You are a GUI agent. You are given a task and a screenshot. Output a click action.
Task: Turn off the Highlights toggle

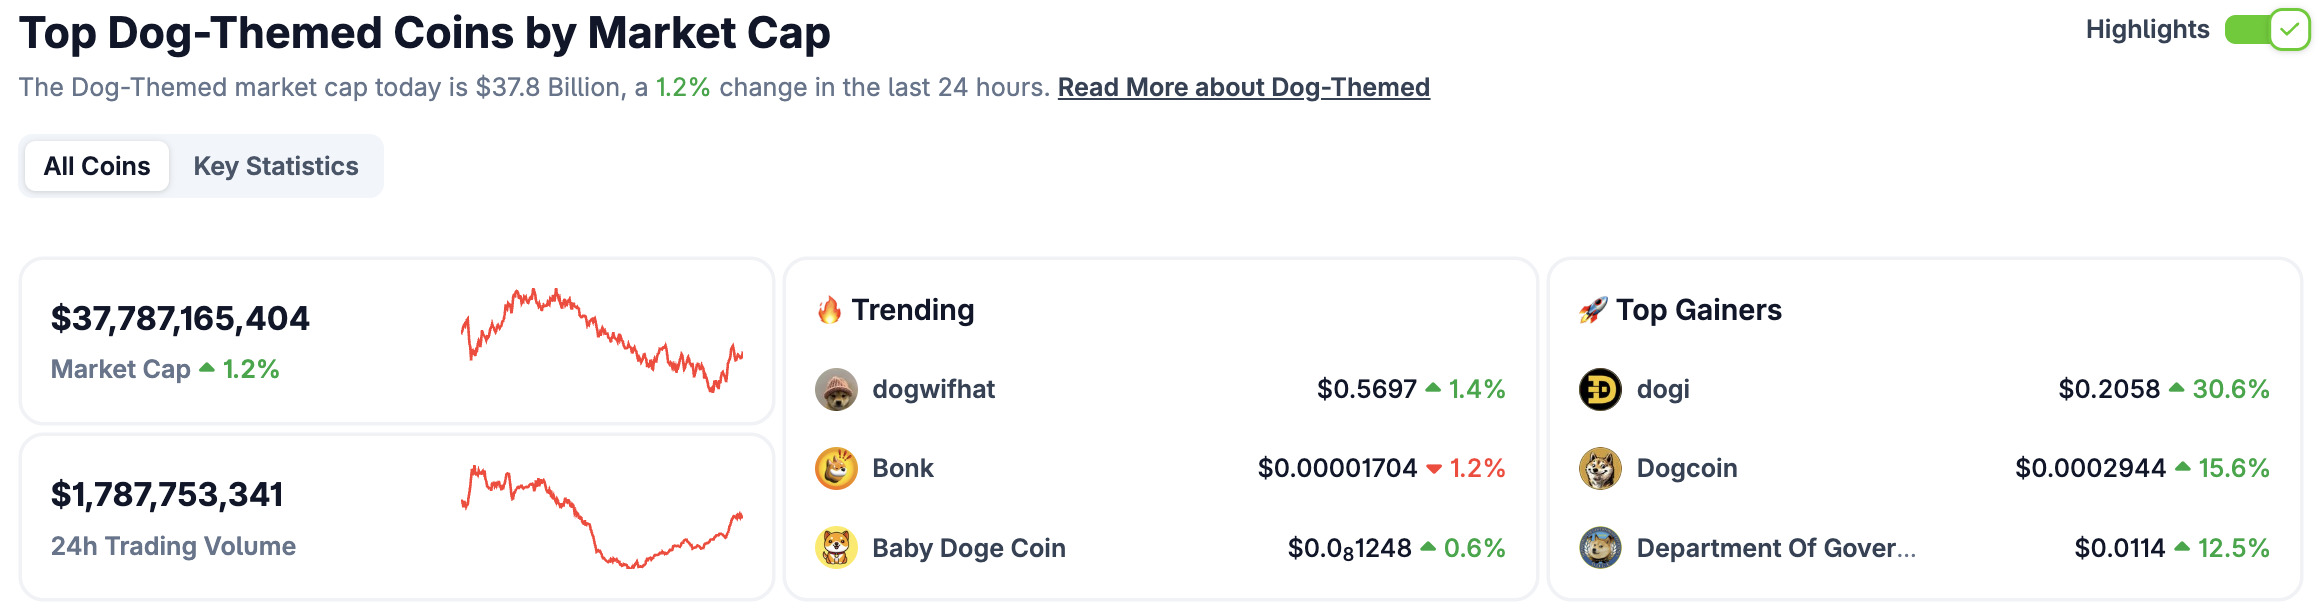(x=2267, y=30)
